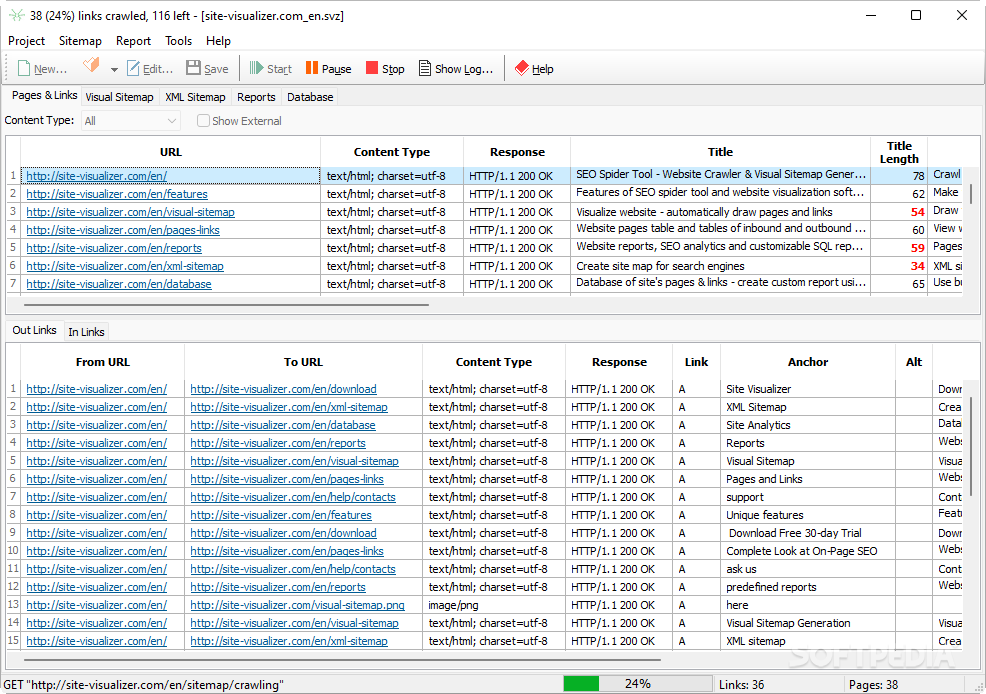Screen dimensions: 986x694
Task: Stop crawling with the red Stop icon
Action: [x=372, y=68]
